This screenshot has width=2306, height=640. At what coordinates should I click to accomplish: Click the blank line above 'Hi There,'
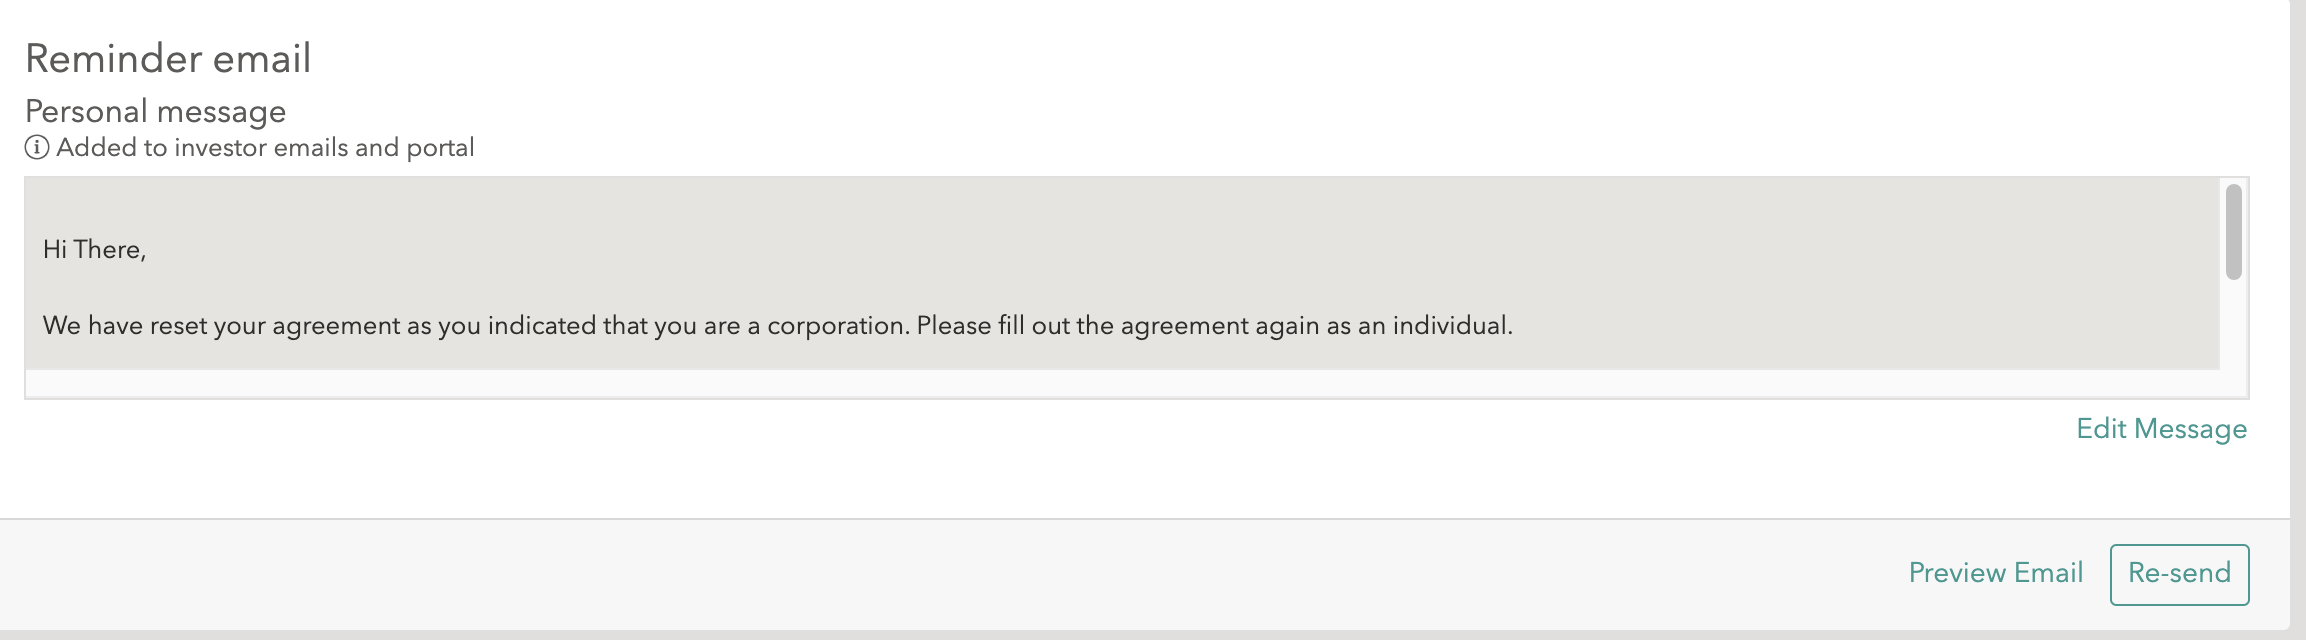[x=1122, y=206]
